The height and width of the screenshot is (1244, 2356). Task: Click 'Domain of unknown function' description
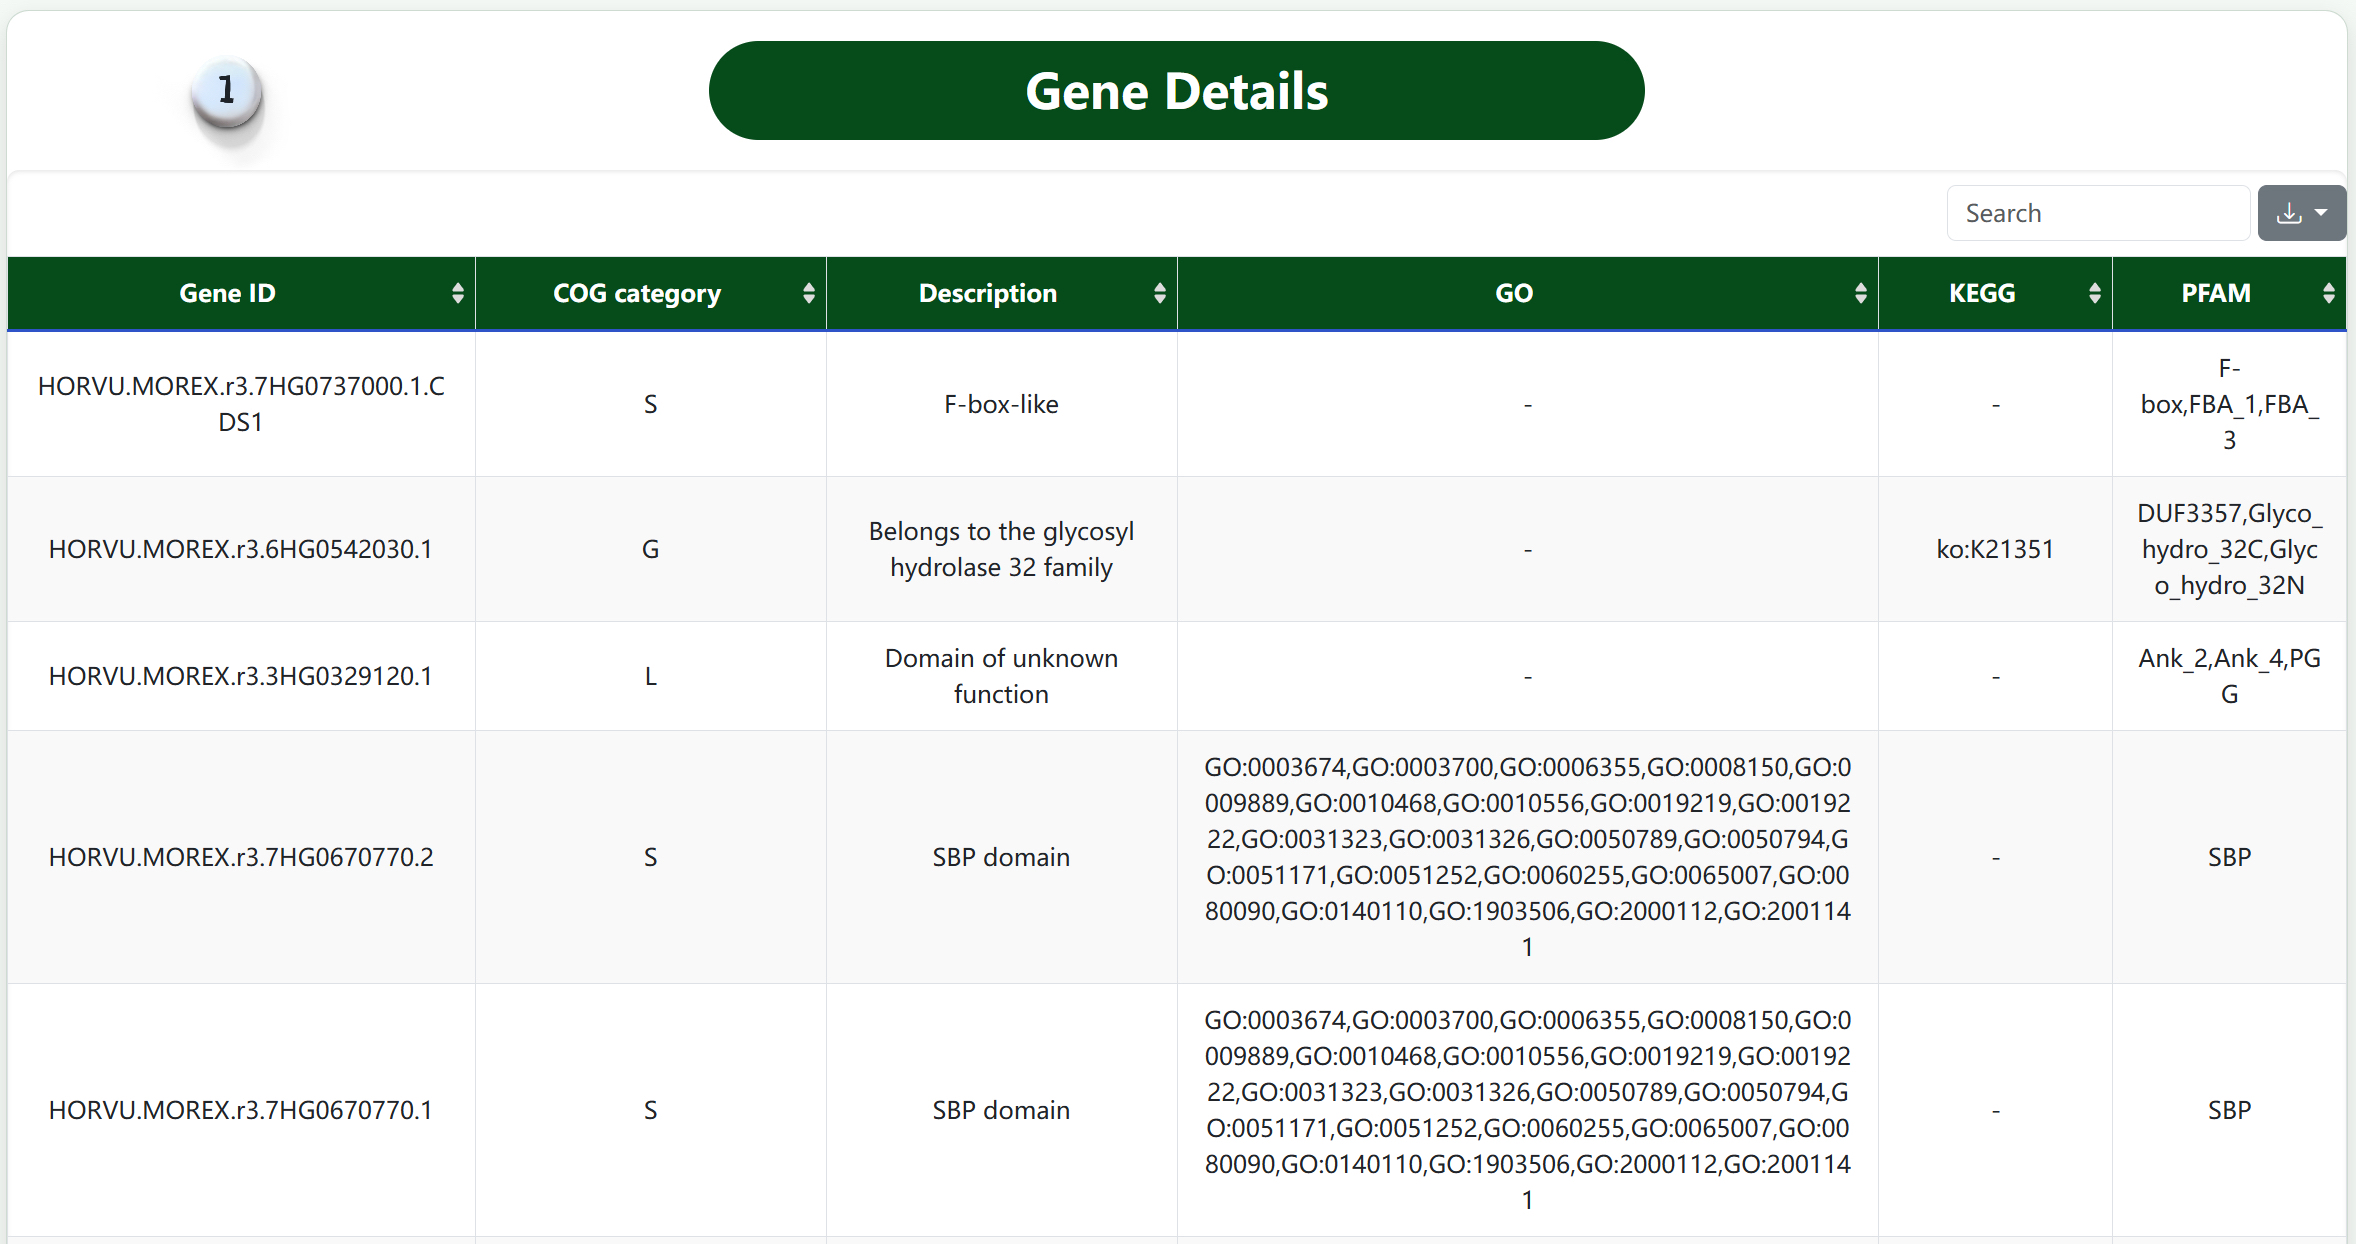[1001, 676]
